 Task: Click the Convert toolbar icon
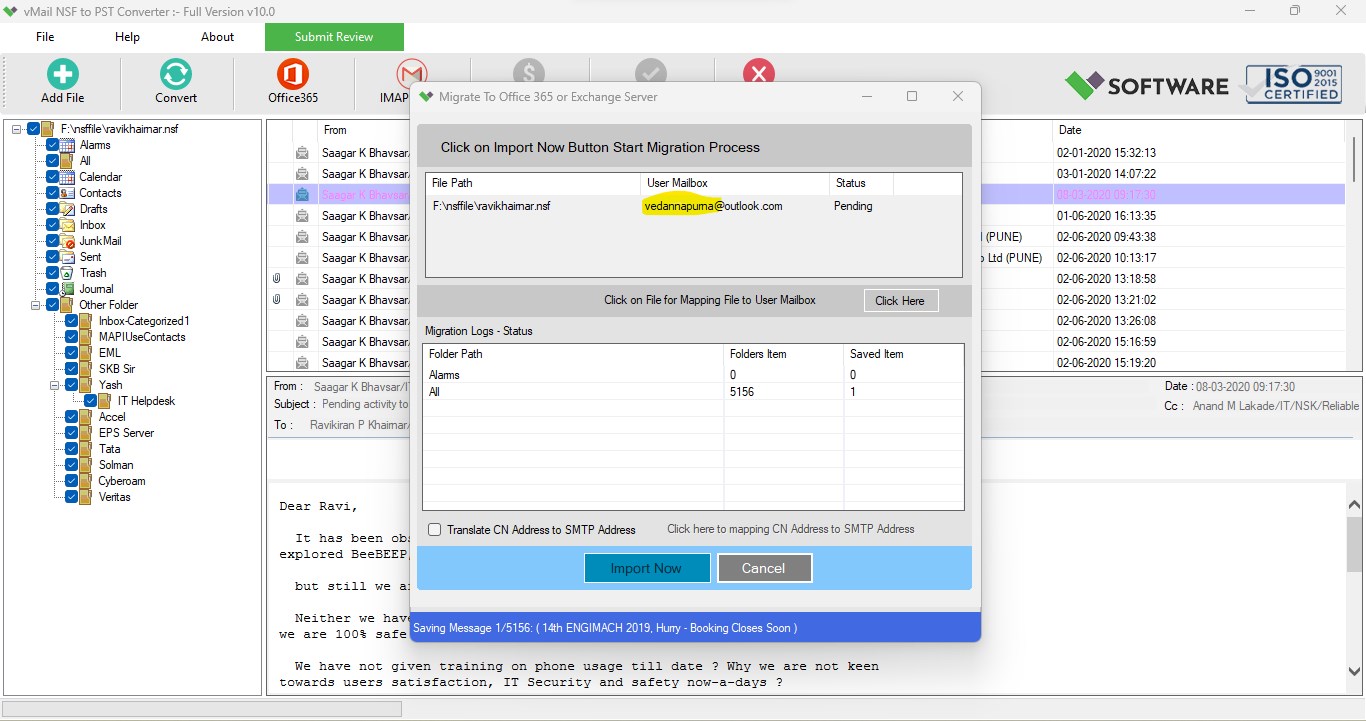click(176, 74)
